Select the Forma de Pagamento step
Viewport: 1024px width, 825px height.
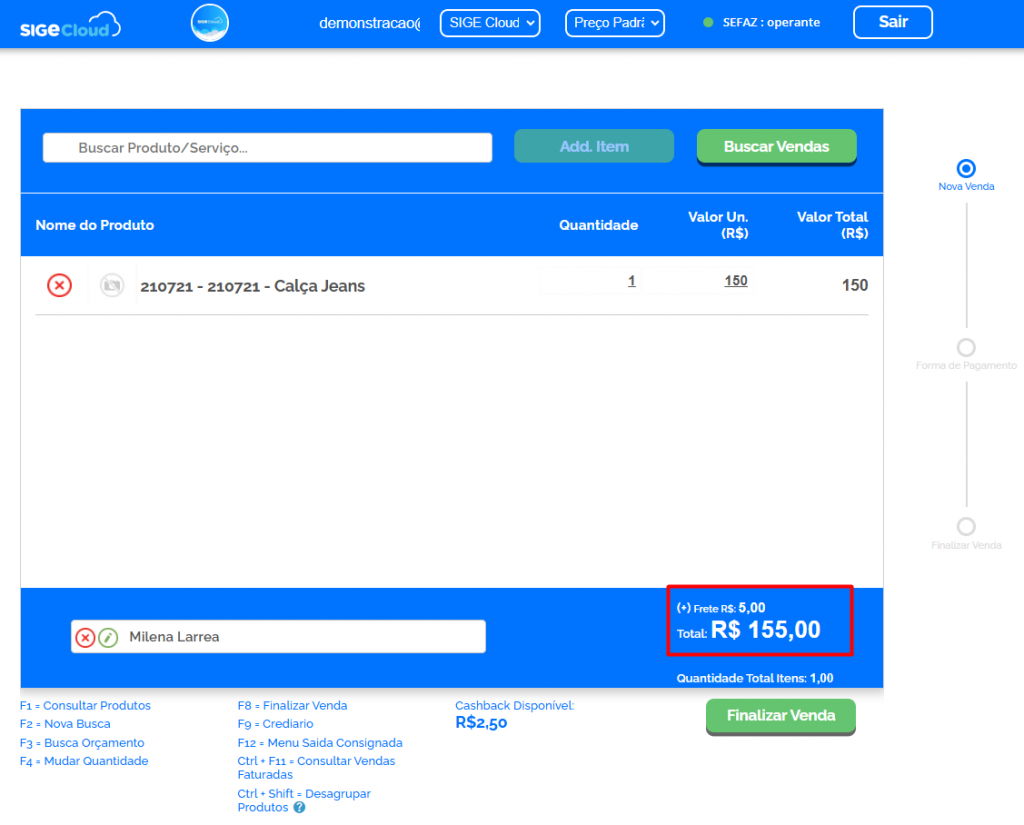[966, 348]
